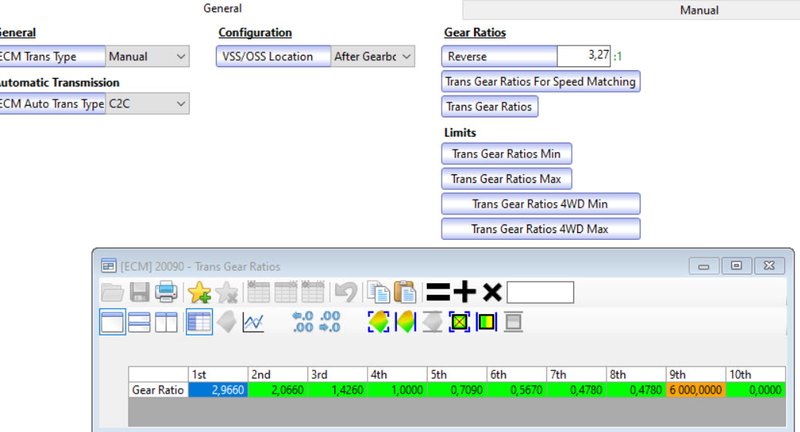The image size is (800, 432).
Task: Click the second greyed table grid icon
Action: (x=286, y=292)
